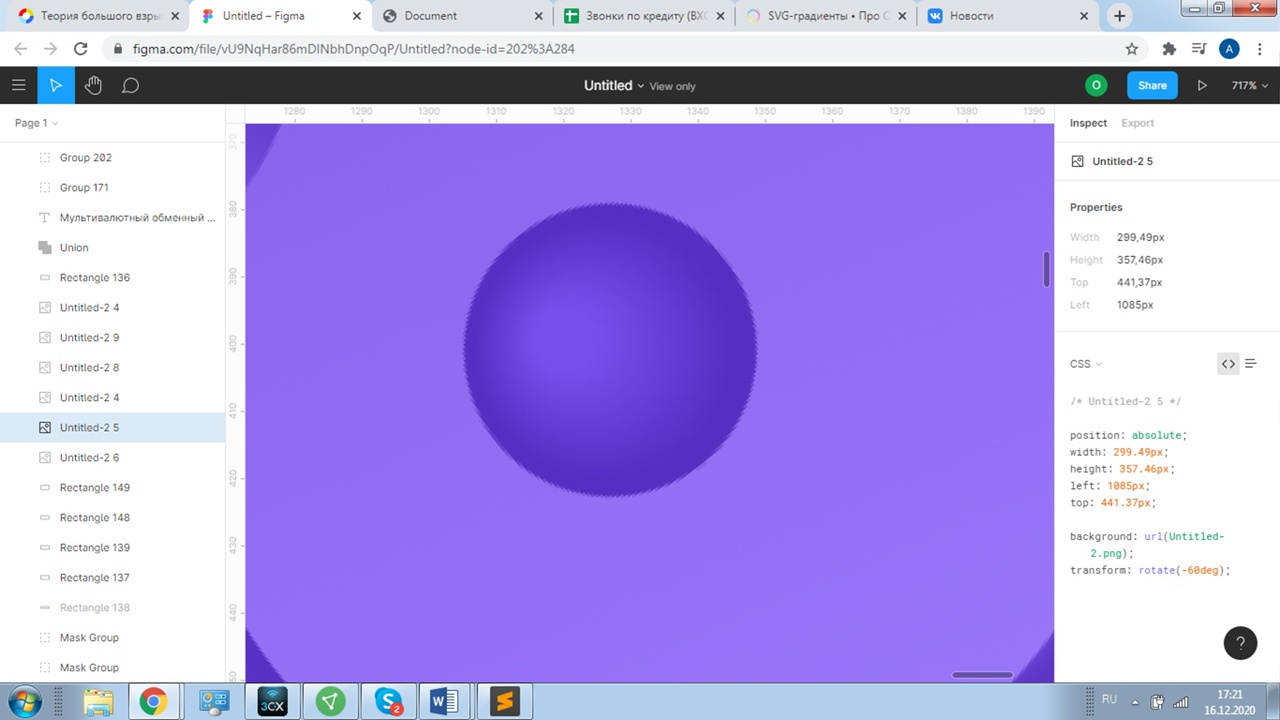Open a new browser tab
Screen dimensions: 1280x720
click(1119, 16)
